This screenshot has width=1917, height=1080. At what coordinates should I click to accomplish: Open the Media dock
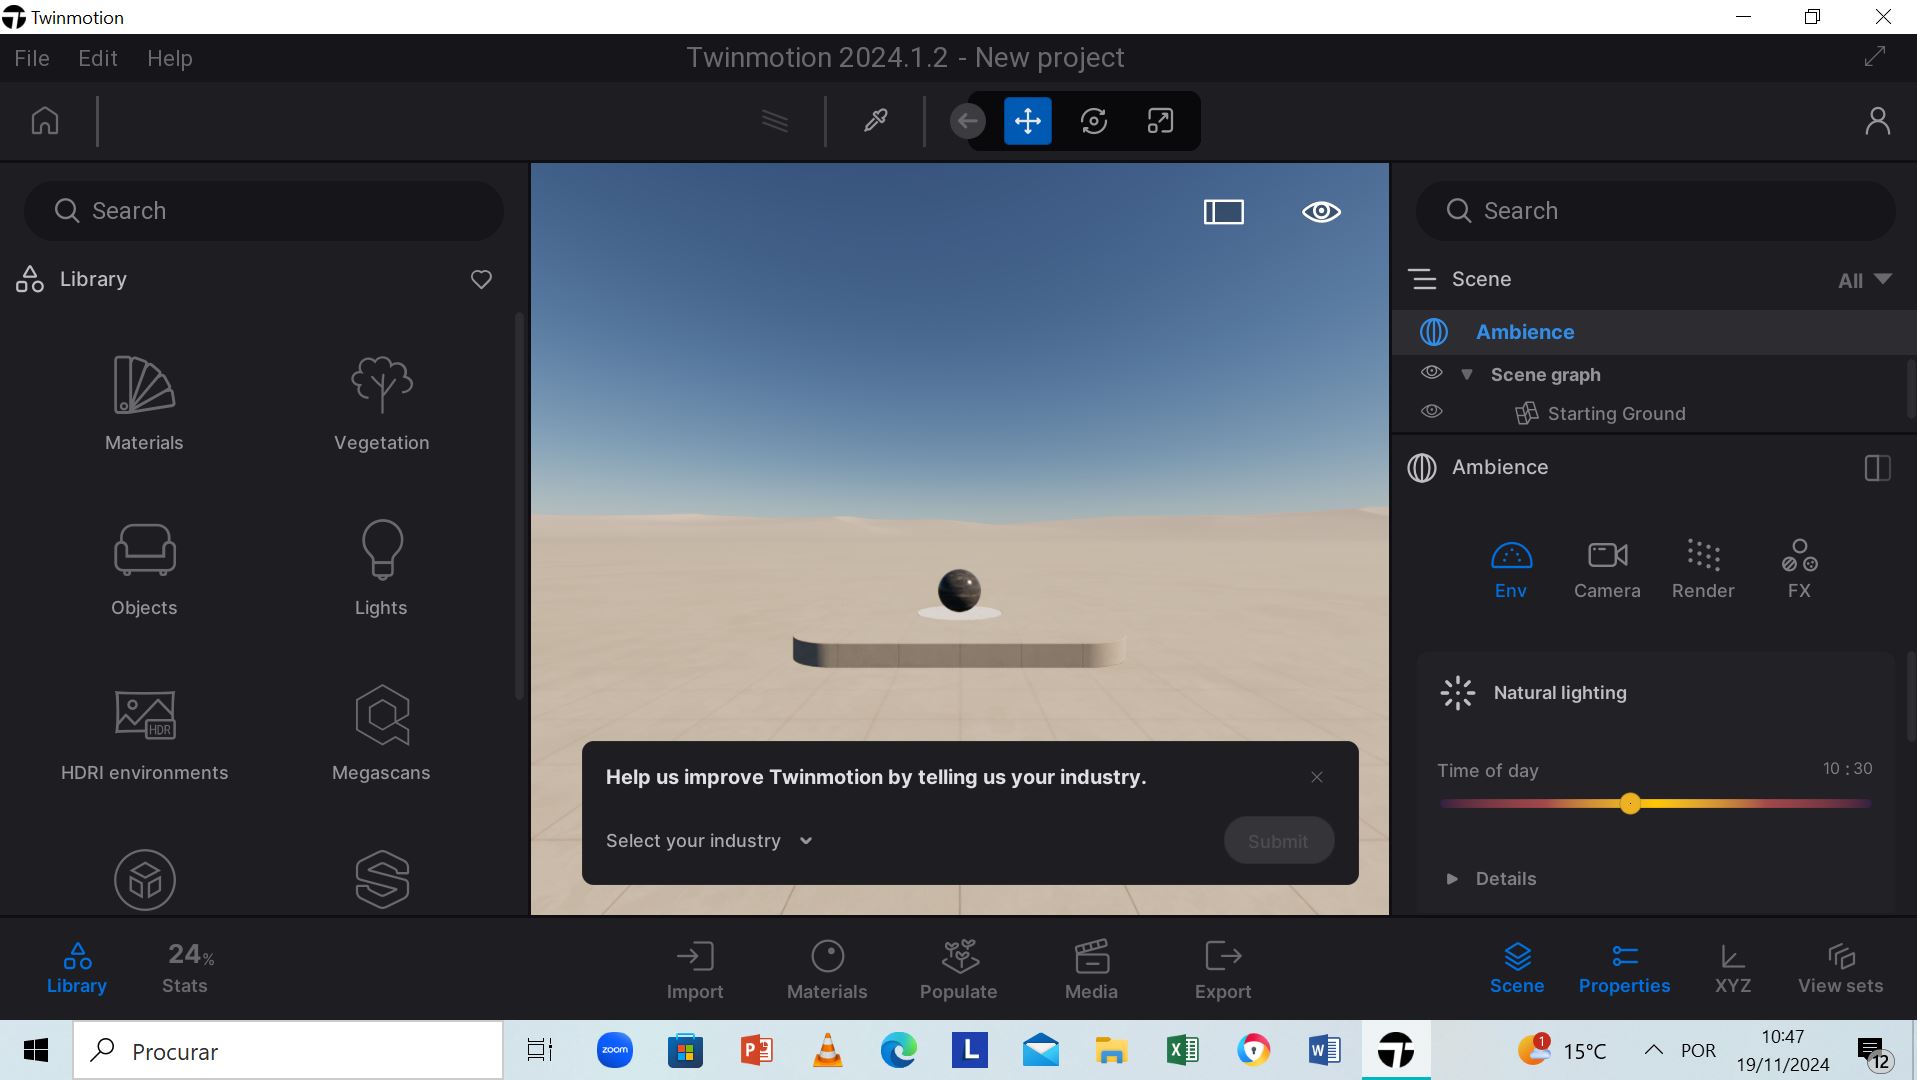(x=1091, y=970)
